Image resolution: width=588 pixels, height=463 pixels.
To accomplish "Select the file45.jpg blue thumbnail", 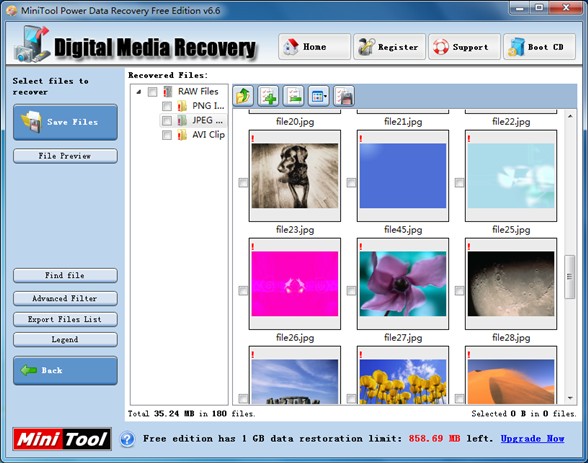I will click(403, 175).
